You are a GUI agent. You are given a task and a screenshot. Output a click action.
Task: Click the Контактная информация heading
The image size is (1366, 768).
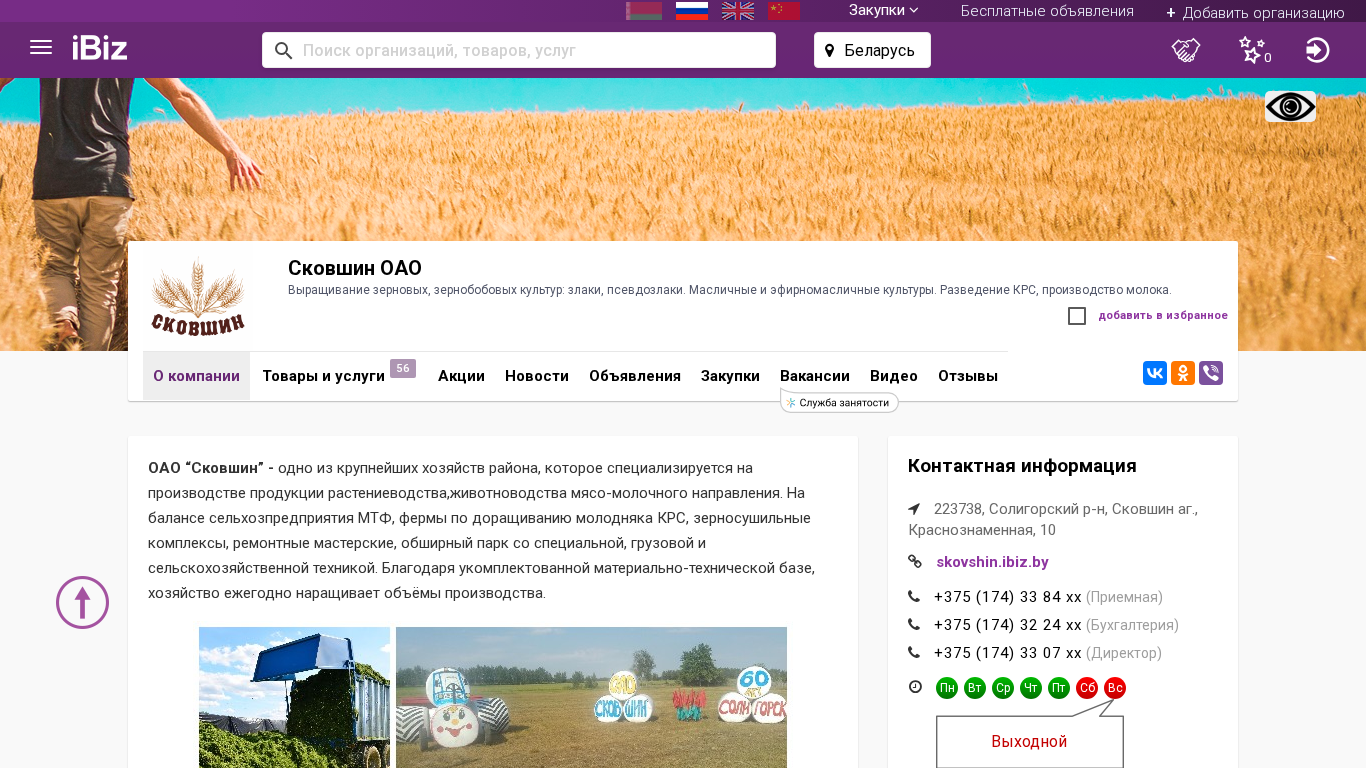[x=1022, y=466]
